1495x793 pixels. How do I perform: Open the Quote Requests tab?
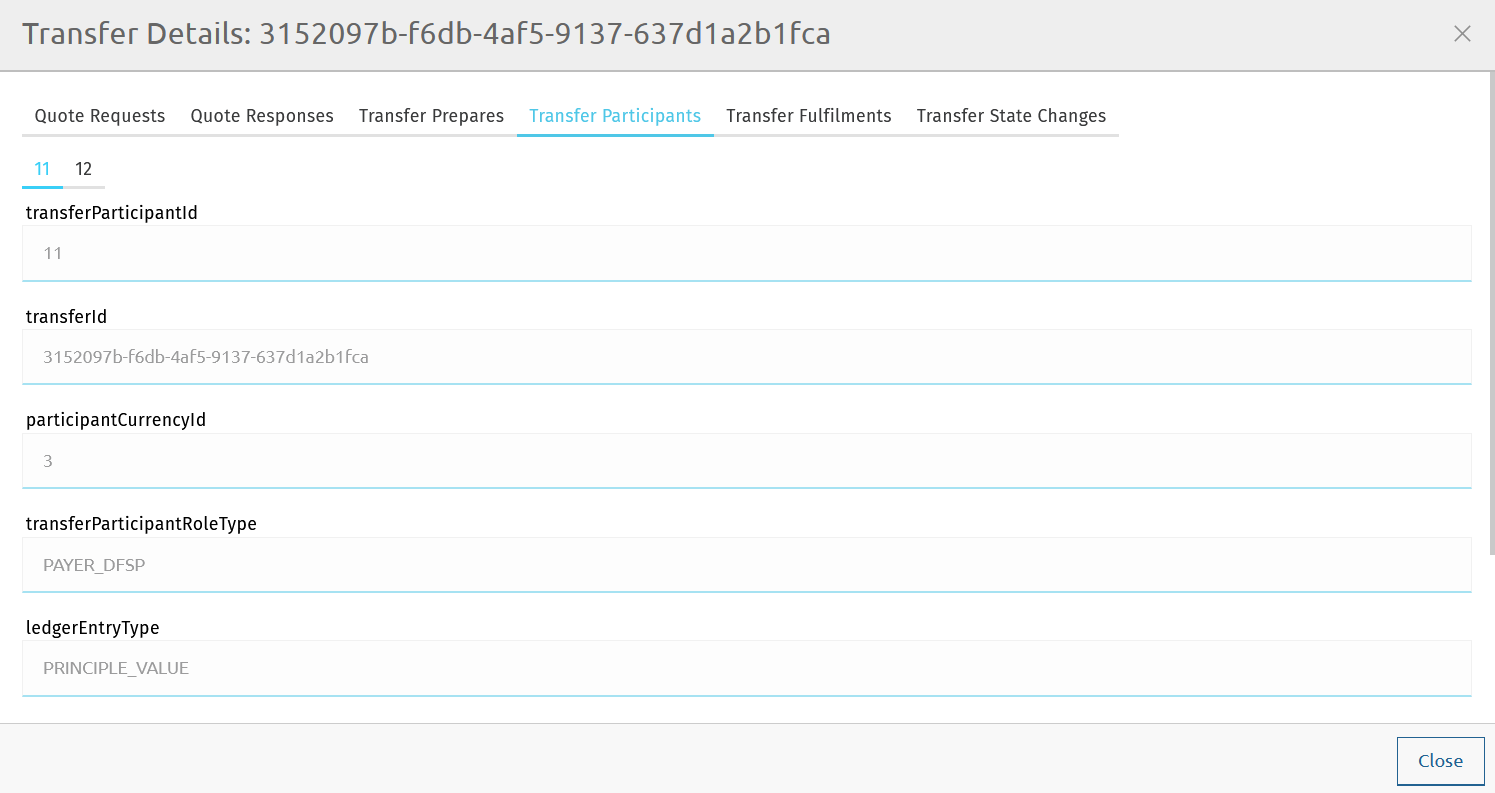pos(100,116)
